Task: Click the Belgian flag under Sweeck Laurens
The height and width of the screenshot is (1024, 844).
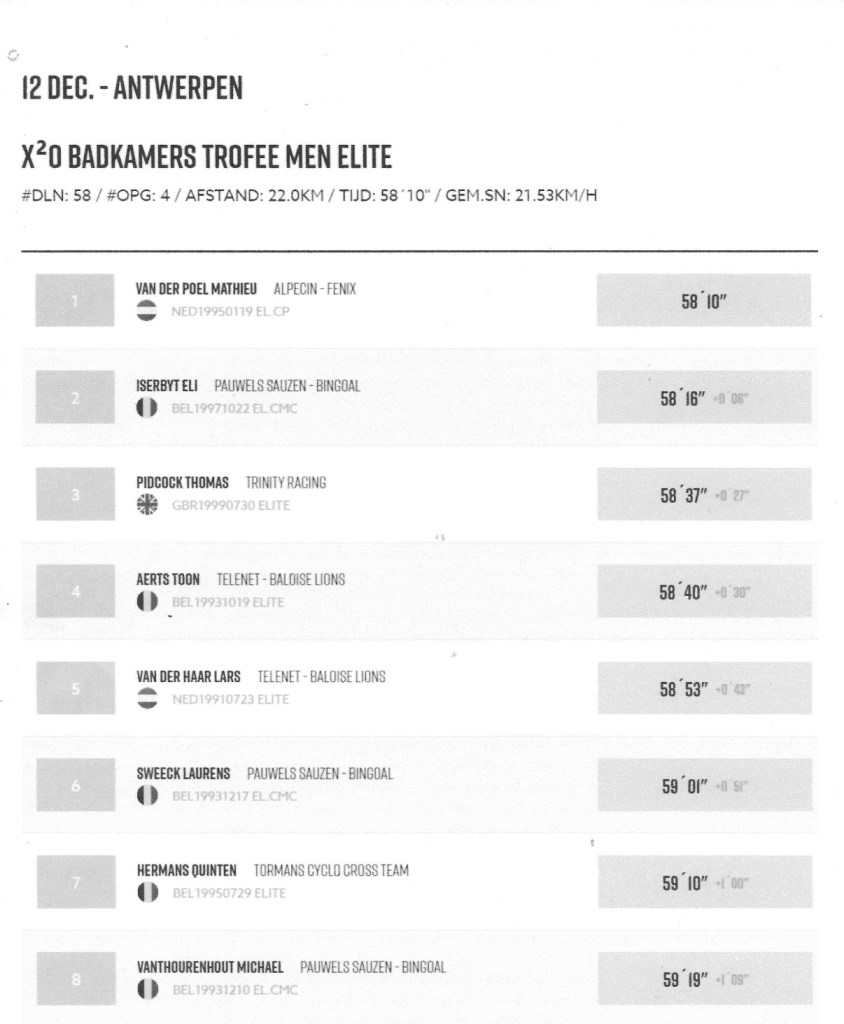Action: coord(147,796)
